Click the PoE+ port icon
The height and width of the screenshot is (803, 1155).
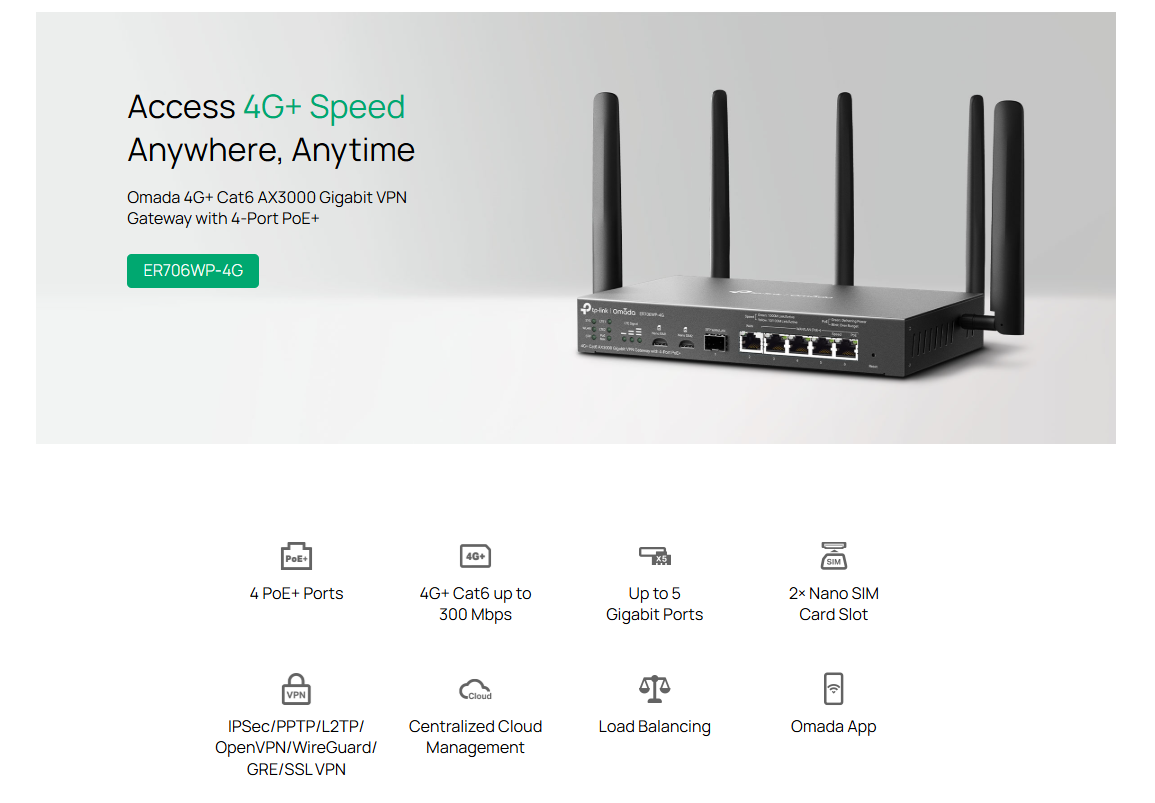click(296, 556)
